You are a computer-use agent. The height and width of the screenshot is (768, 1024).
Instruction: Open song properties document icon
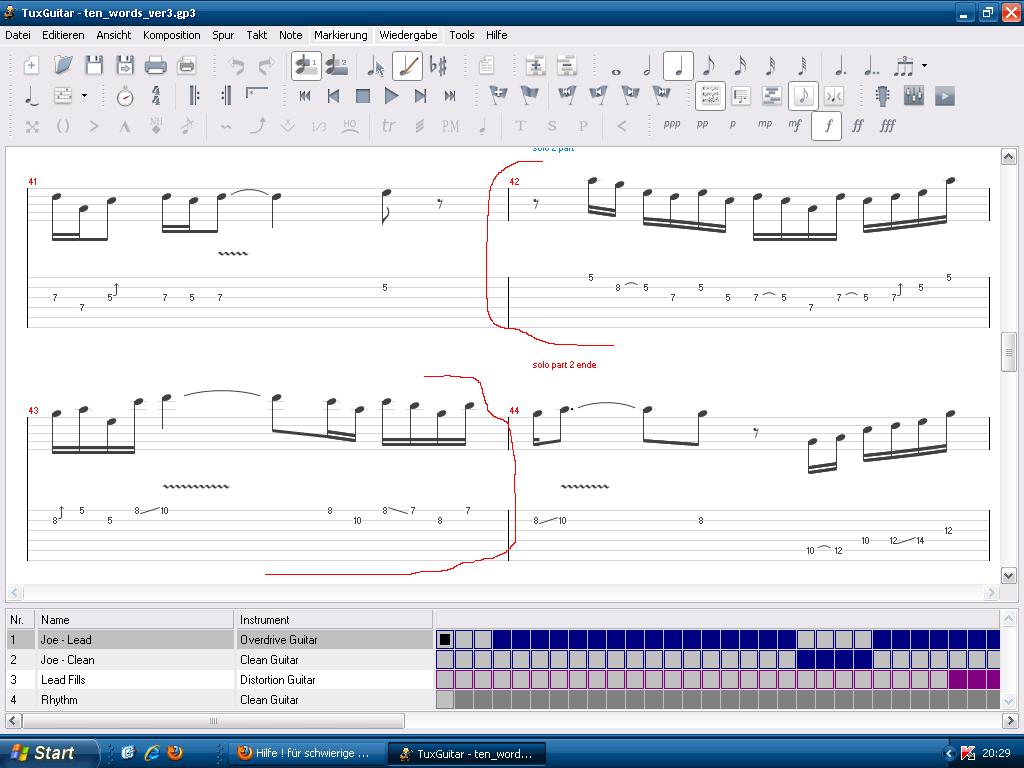[486, 65]
